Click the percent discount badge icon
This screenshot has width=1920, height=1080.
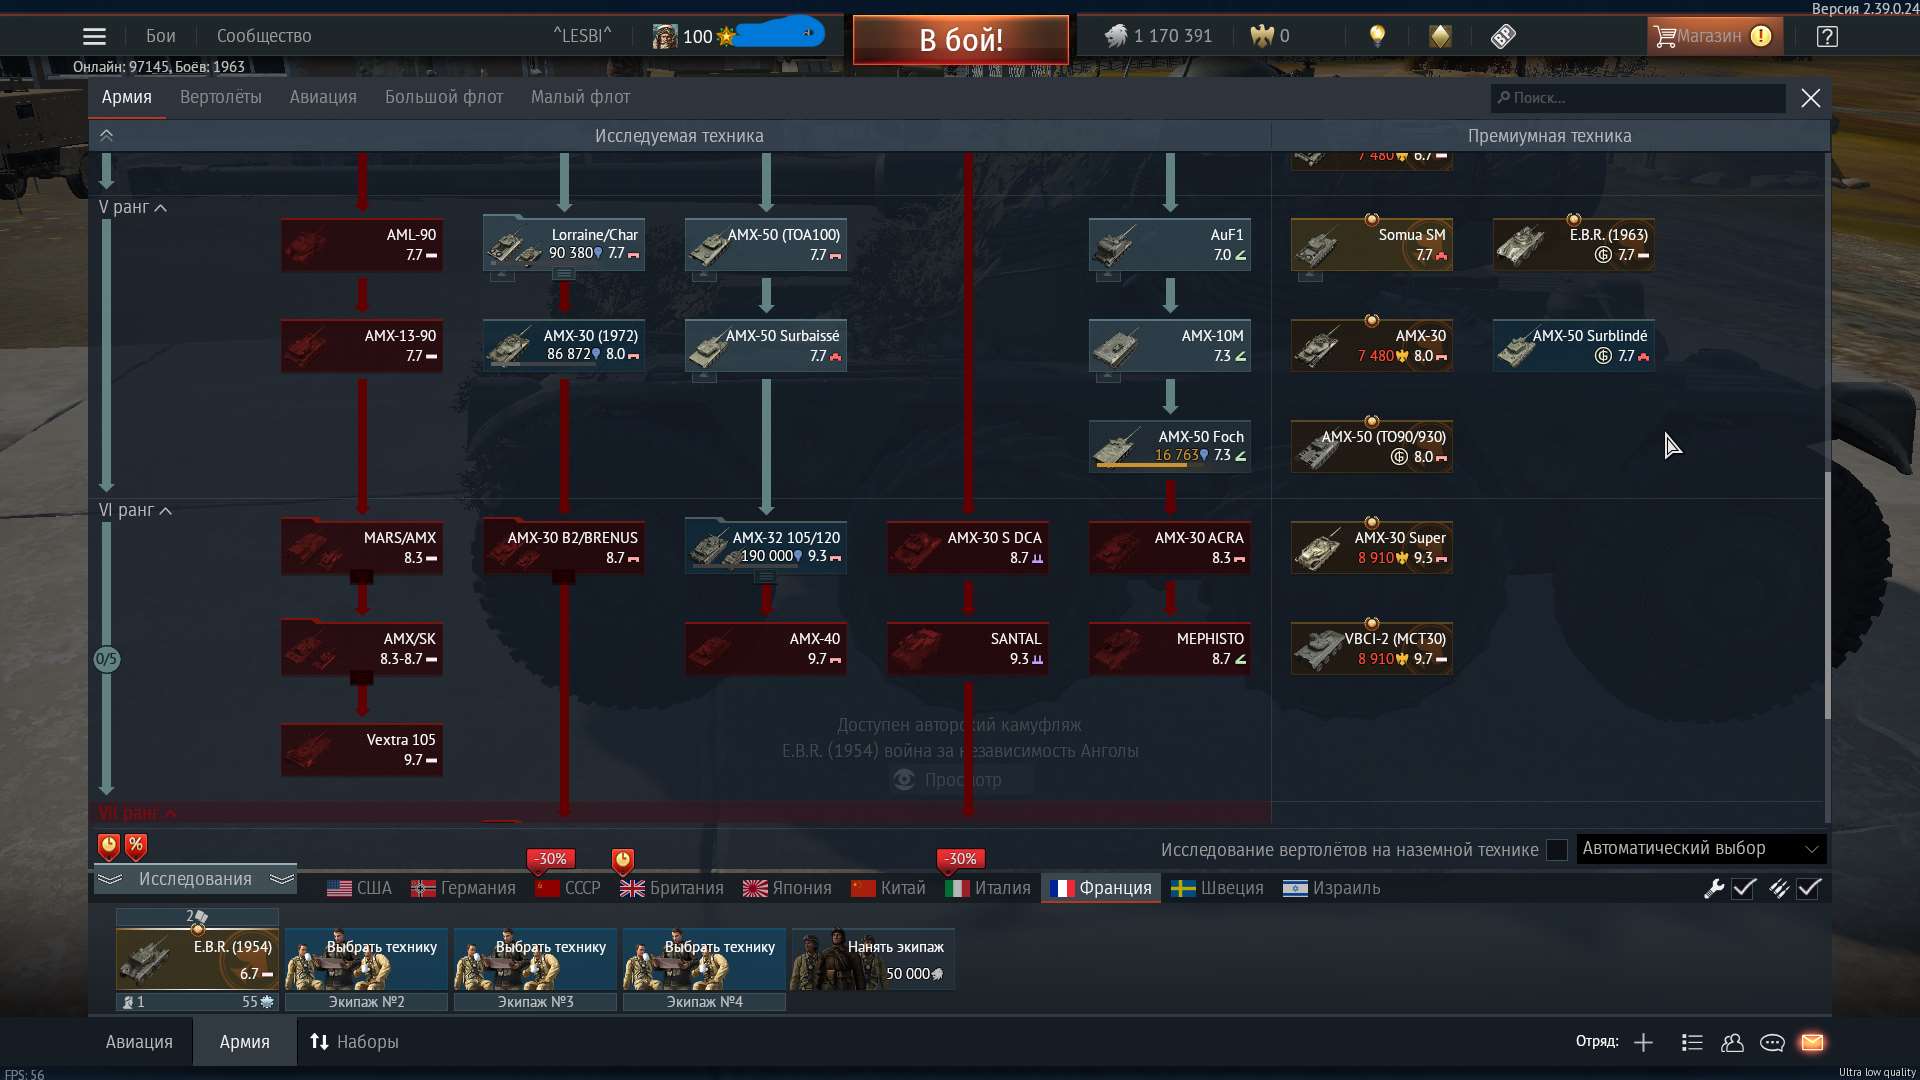(x=136, y=847)
